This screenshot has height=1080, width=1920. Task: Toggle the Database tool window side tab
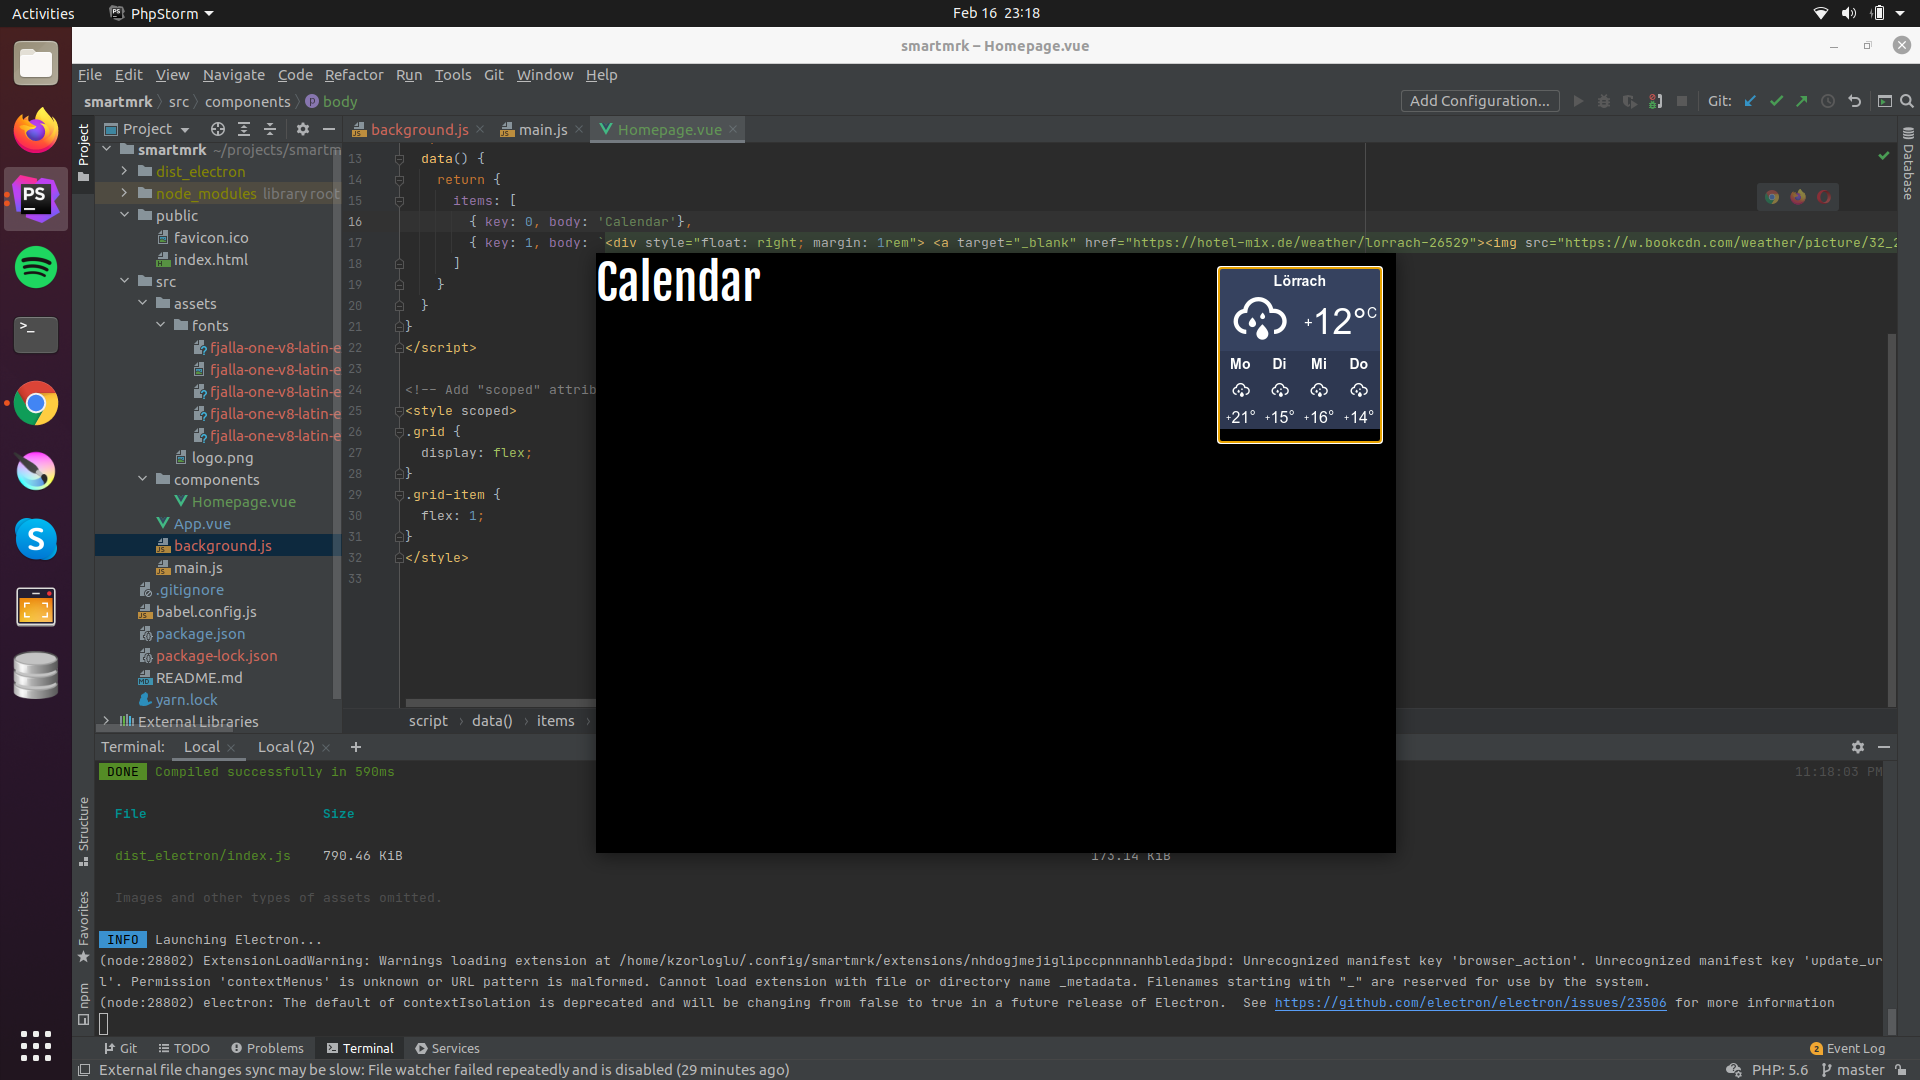pyautogui.click(x=1908, y=165)
